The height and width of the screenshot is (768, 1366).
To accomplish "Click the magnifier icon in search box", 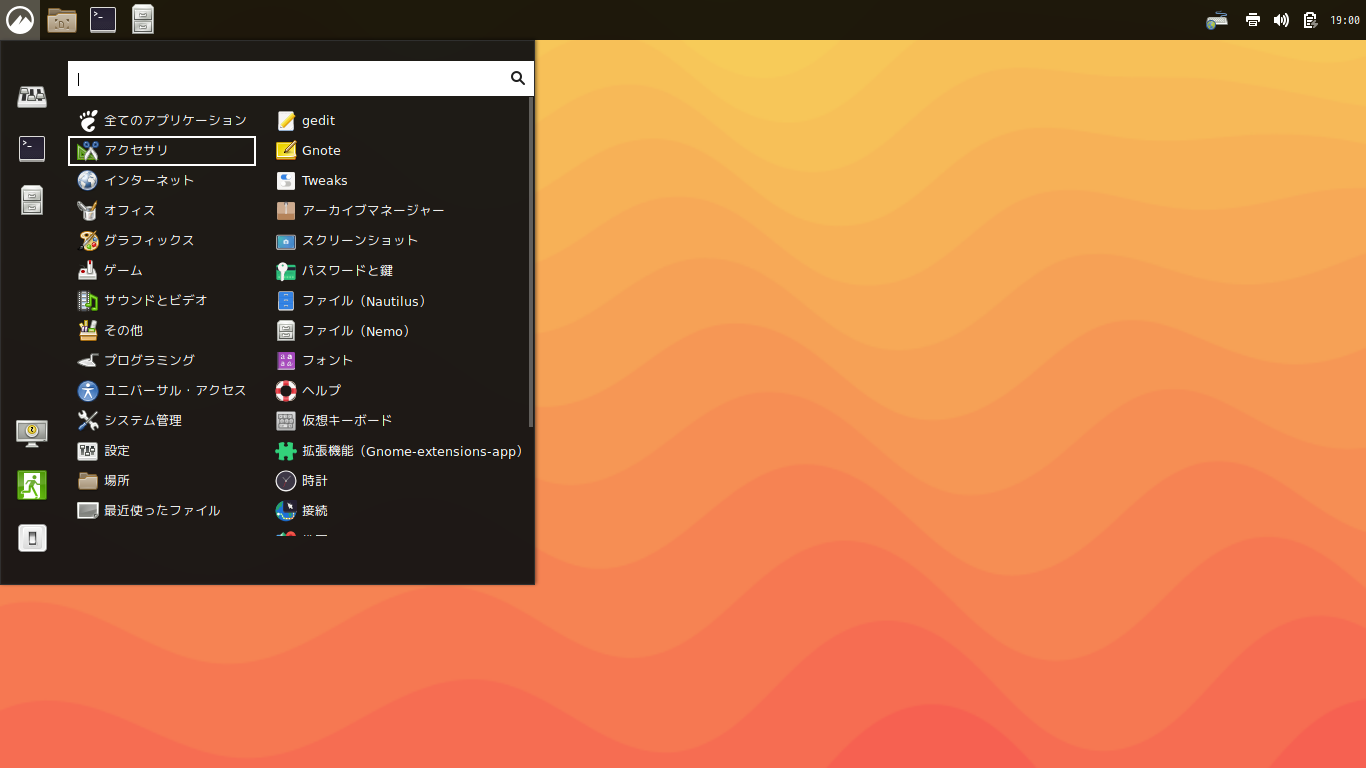I will pos(518,78).
